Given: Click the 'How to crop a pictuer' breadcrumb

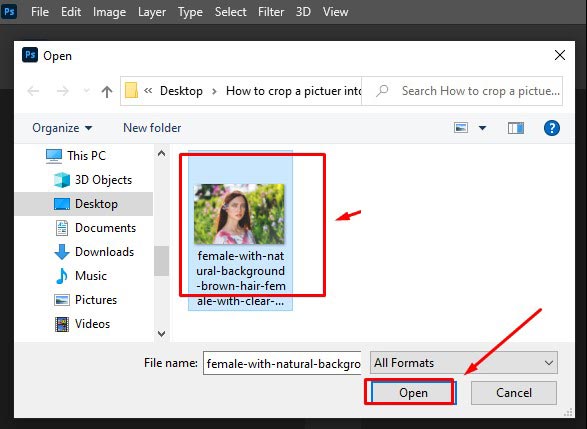Looking at the screenshot, I should [x=293, y=91].
